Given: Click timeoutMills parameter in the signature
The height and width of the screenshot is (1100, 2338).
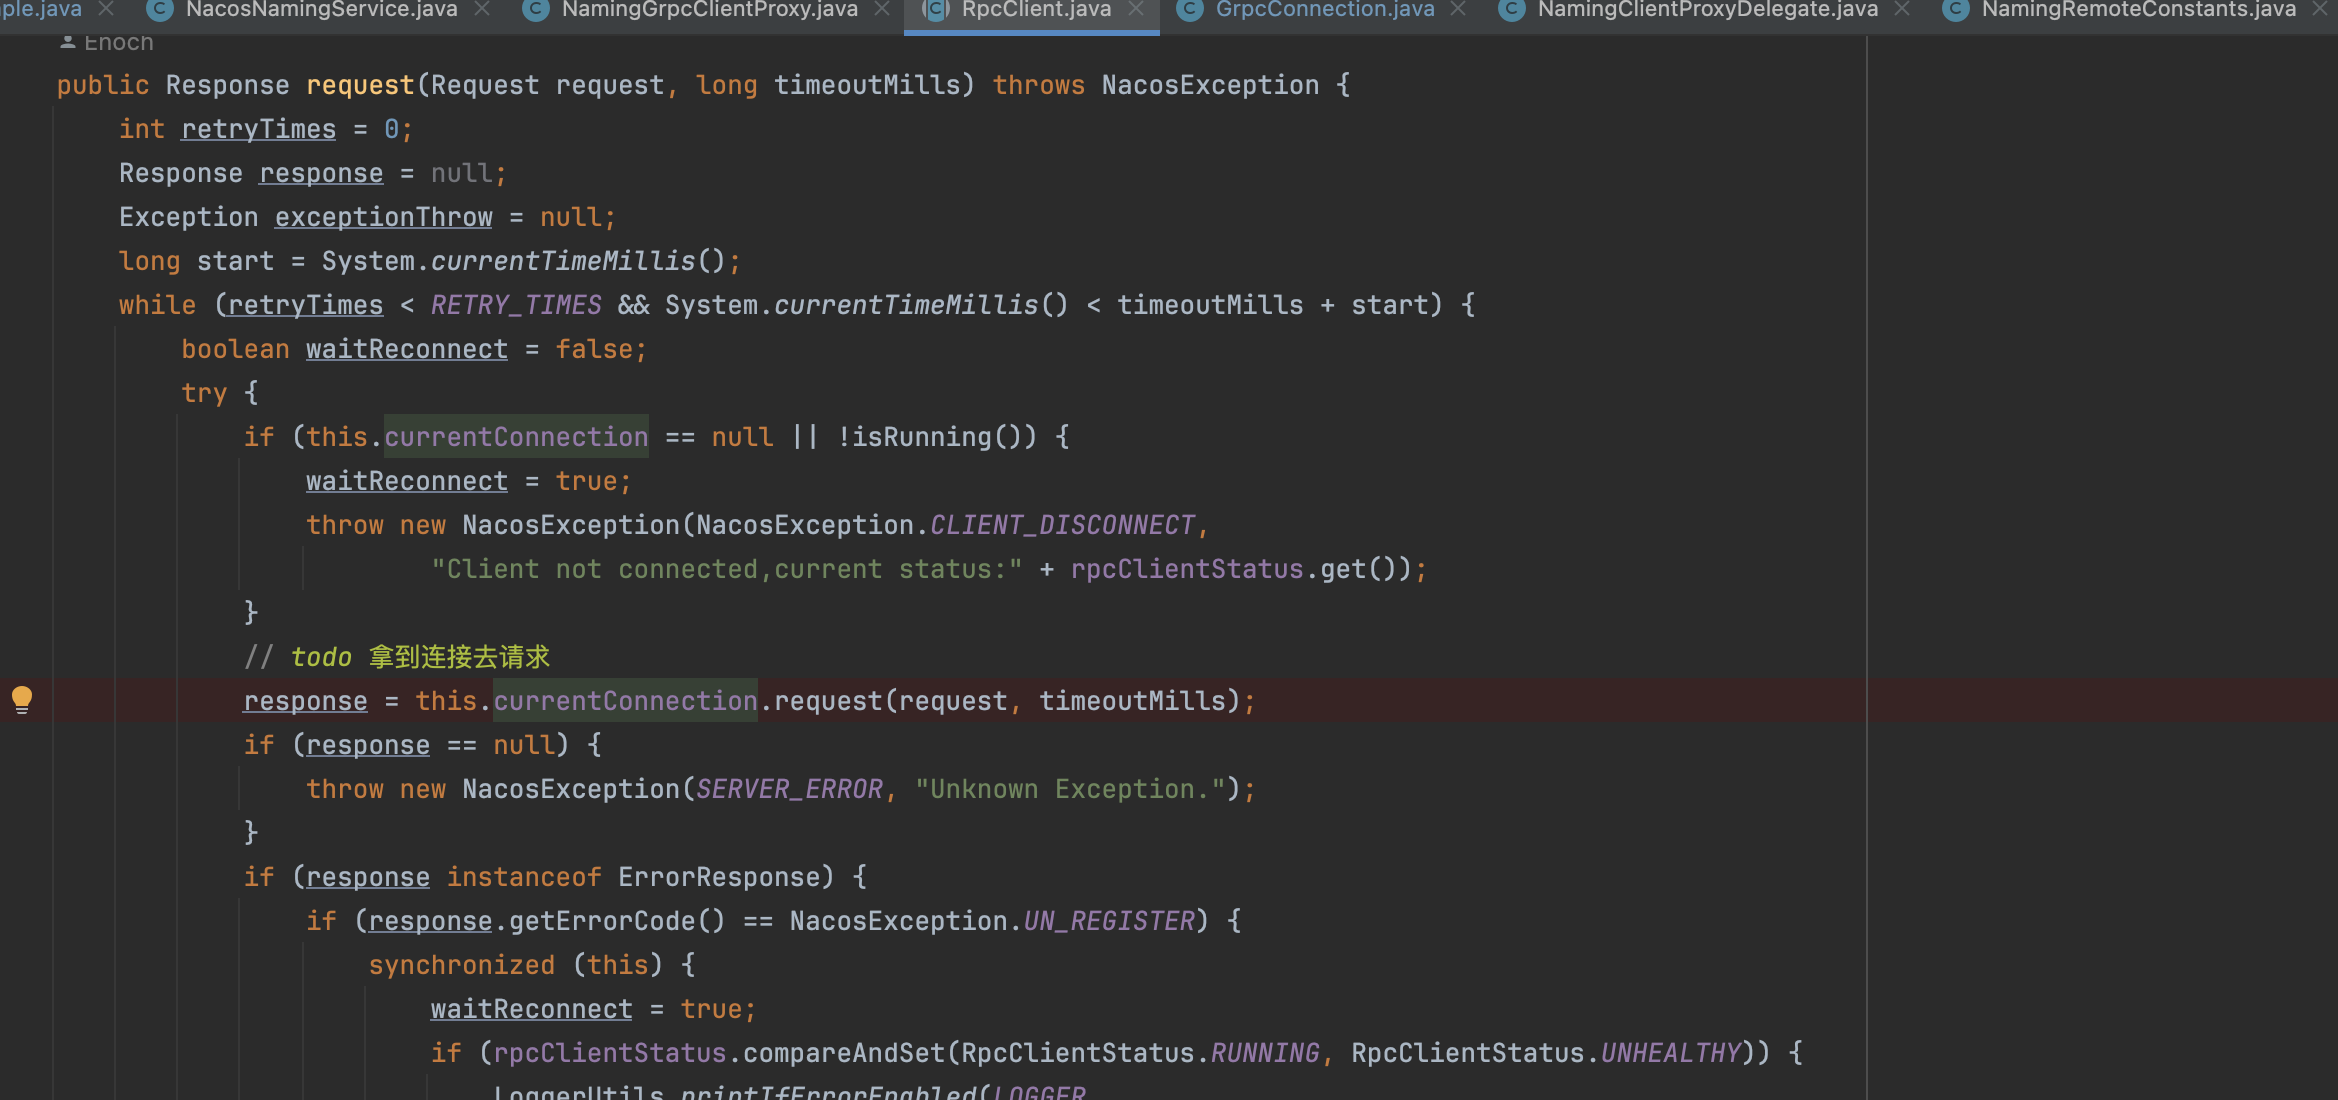Looking at the screenshot, I should (x=867, y=85).
